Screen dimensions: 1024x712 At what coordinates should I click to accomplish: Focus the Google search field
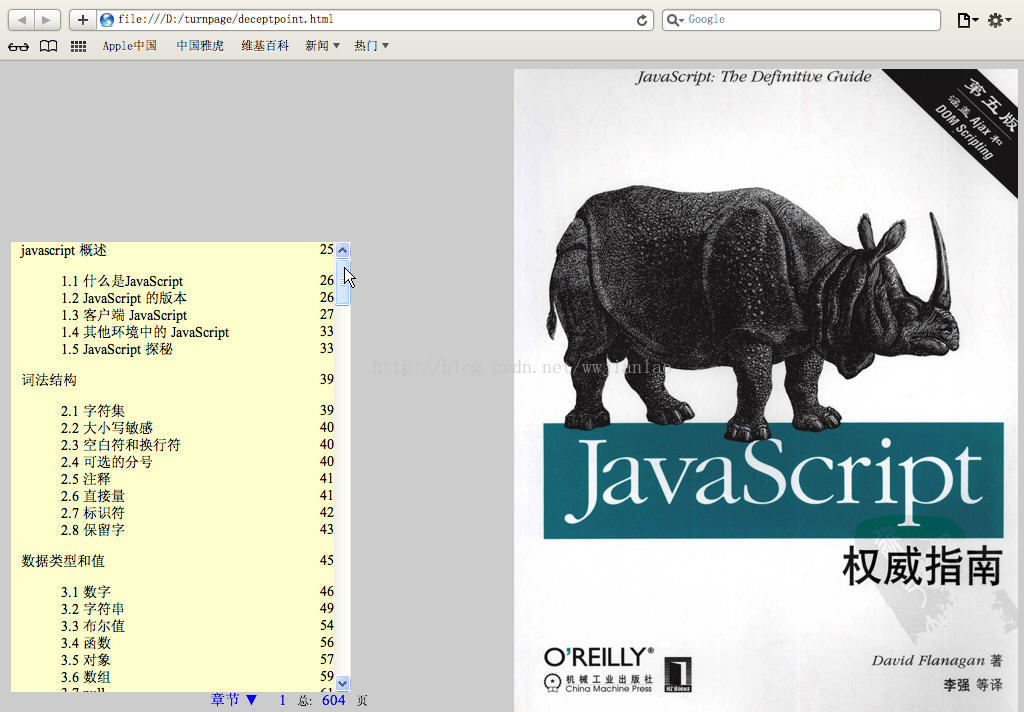801,20
